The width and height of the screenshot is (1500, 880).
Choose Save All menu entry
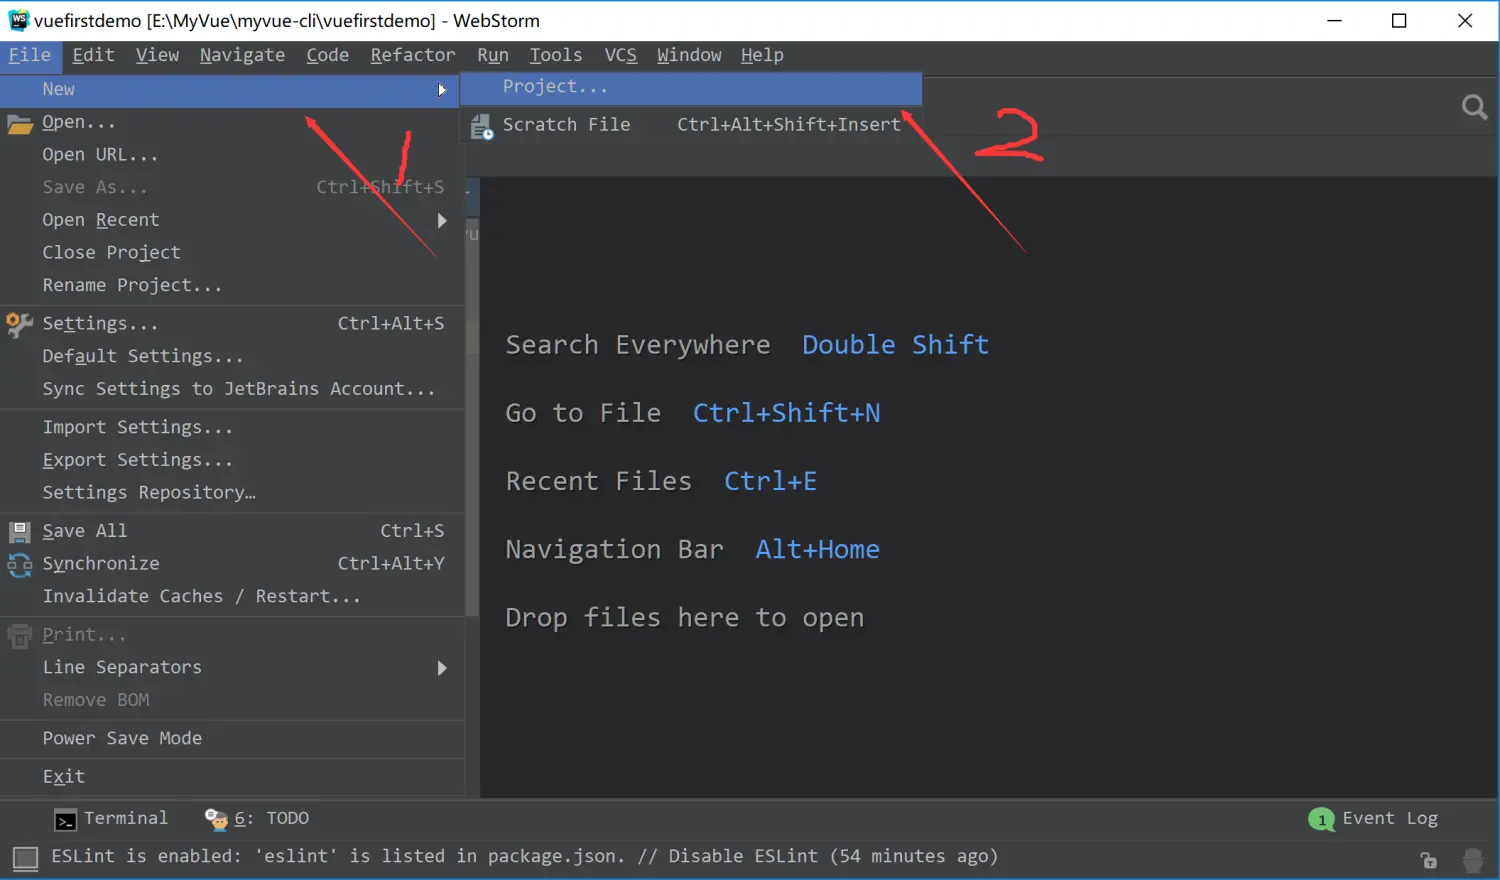pyautogui.click(x=232, y=532)
